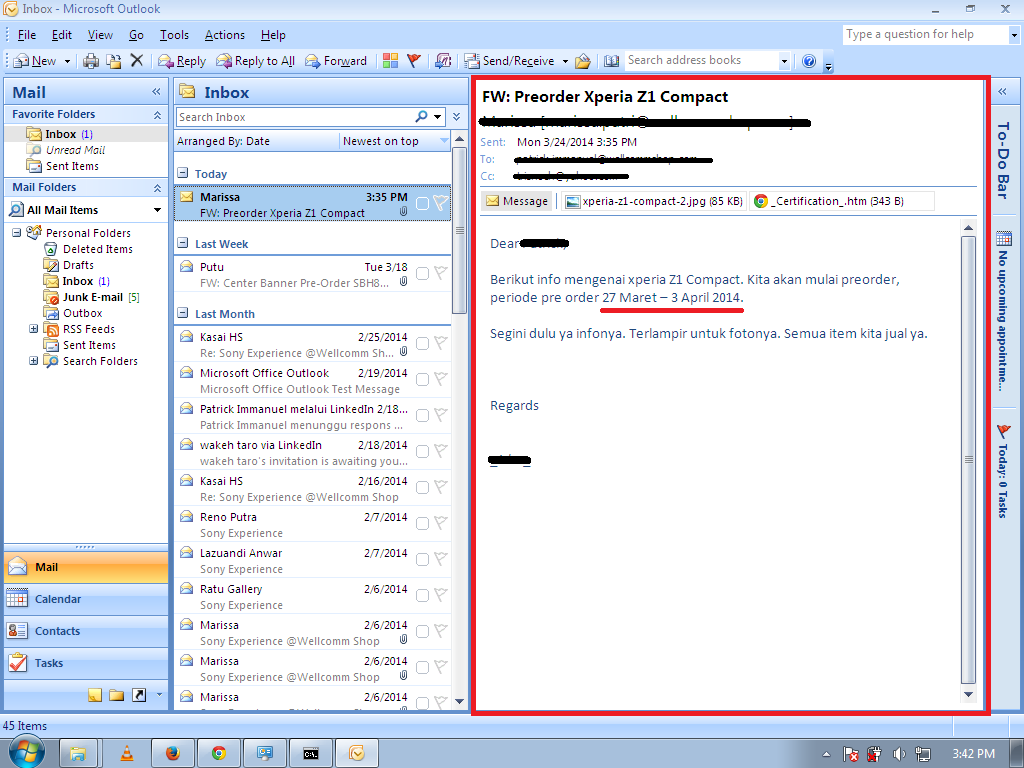The width and height of the screenshot is (1024, 768).
Task: Flag the Kasai HS 2/25/2014 message
Action: pyautogui.click(x=441, y=344)
